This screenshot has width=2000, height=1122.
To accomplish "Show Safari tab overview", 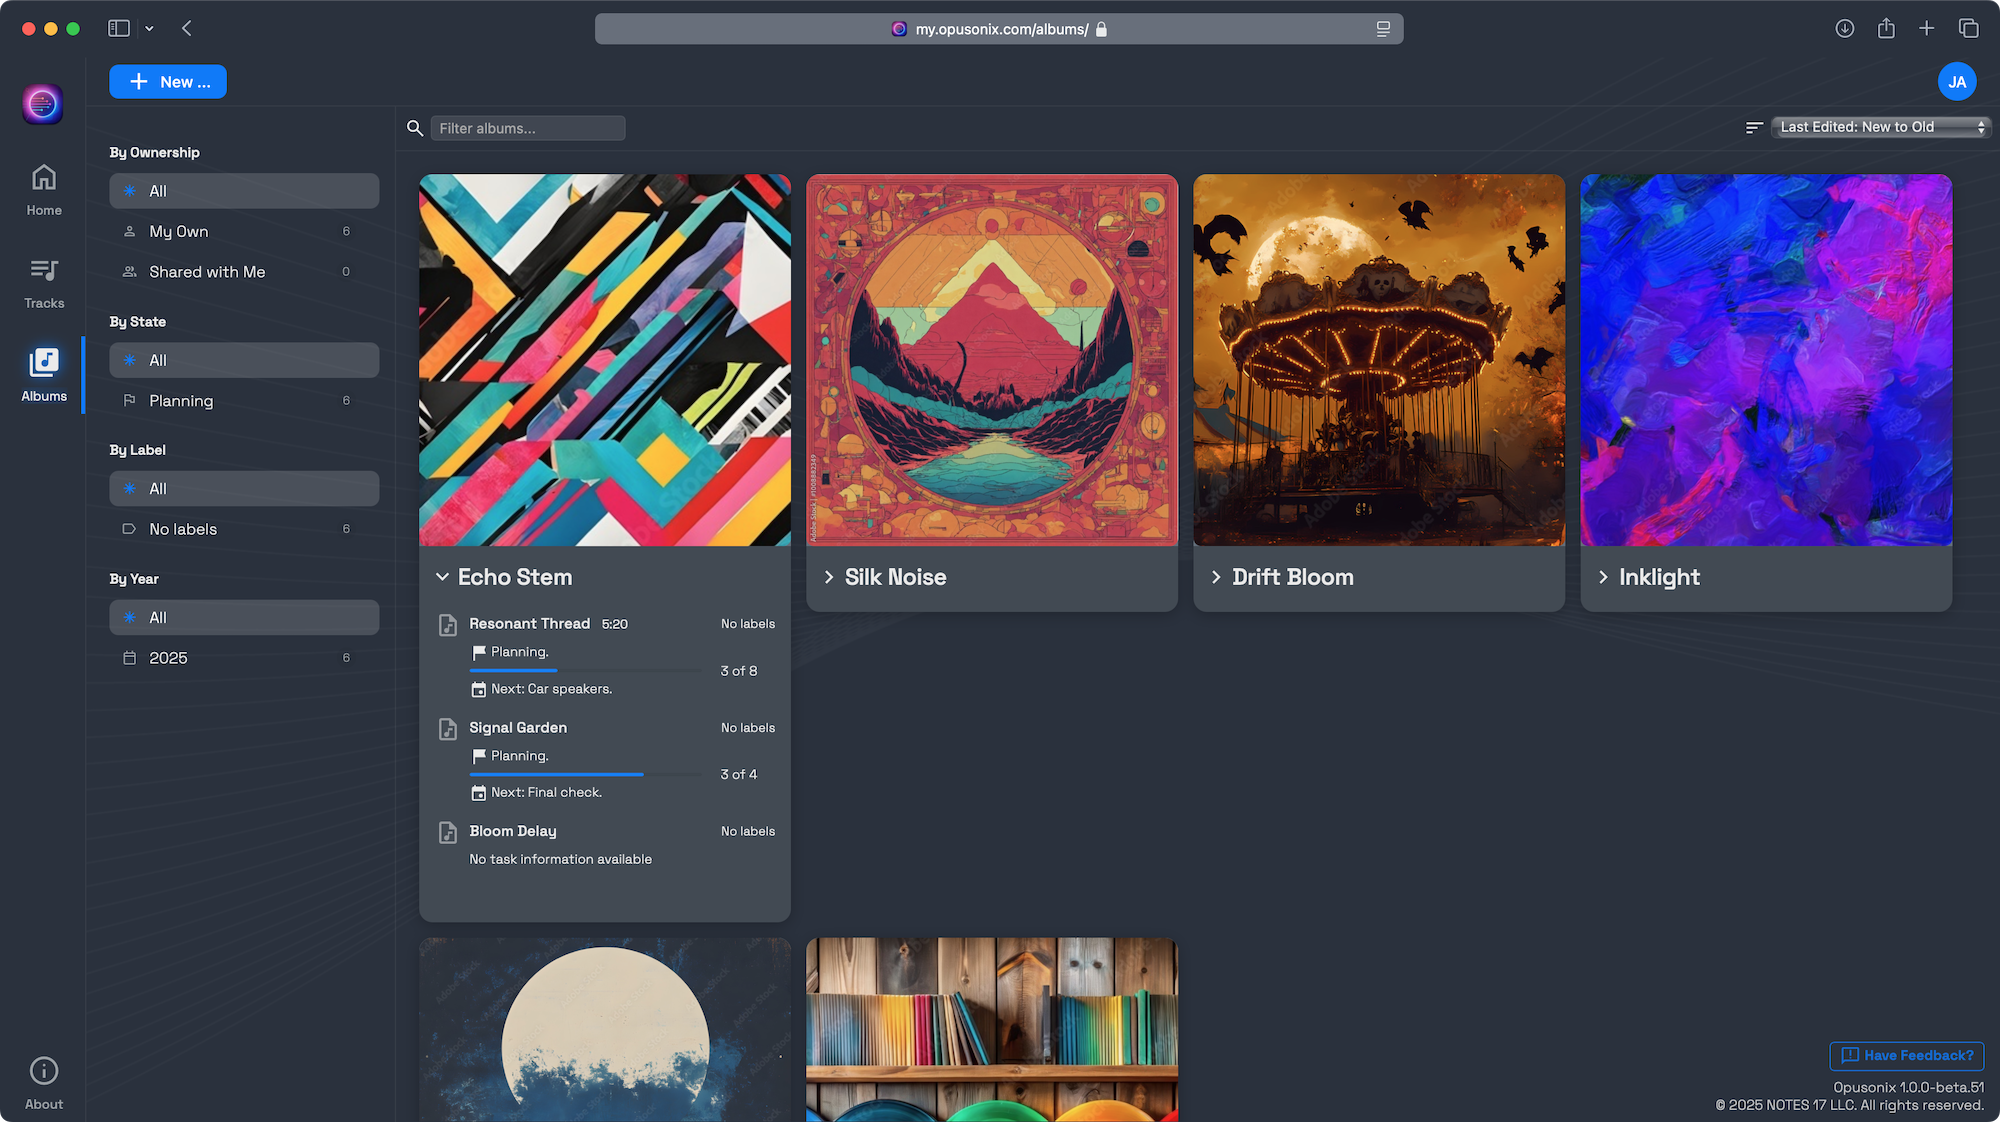I will (1968, 28).
